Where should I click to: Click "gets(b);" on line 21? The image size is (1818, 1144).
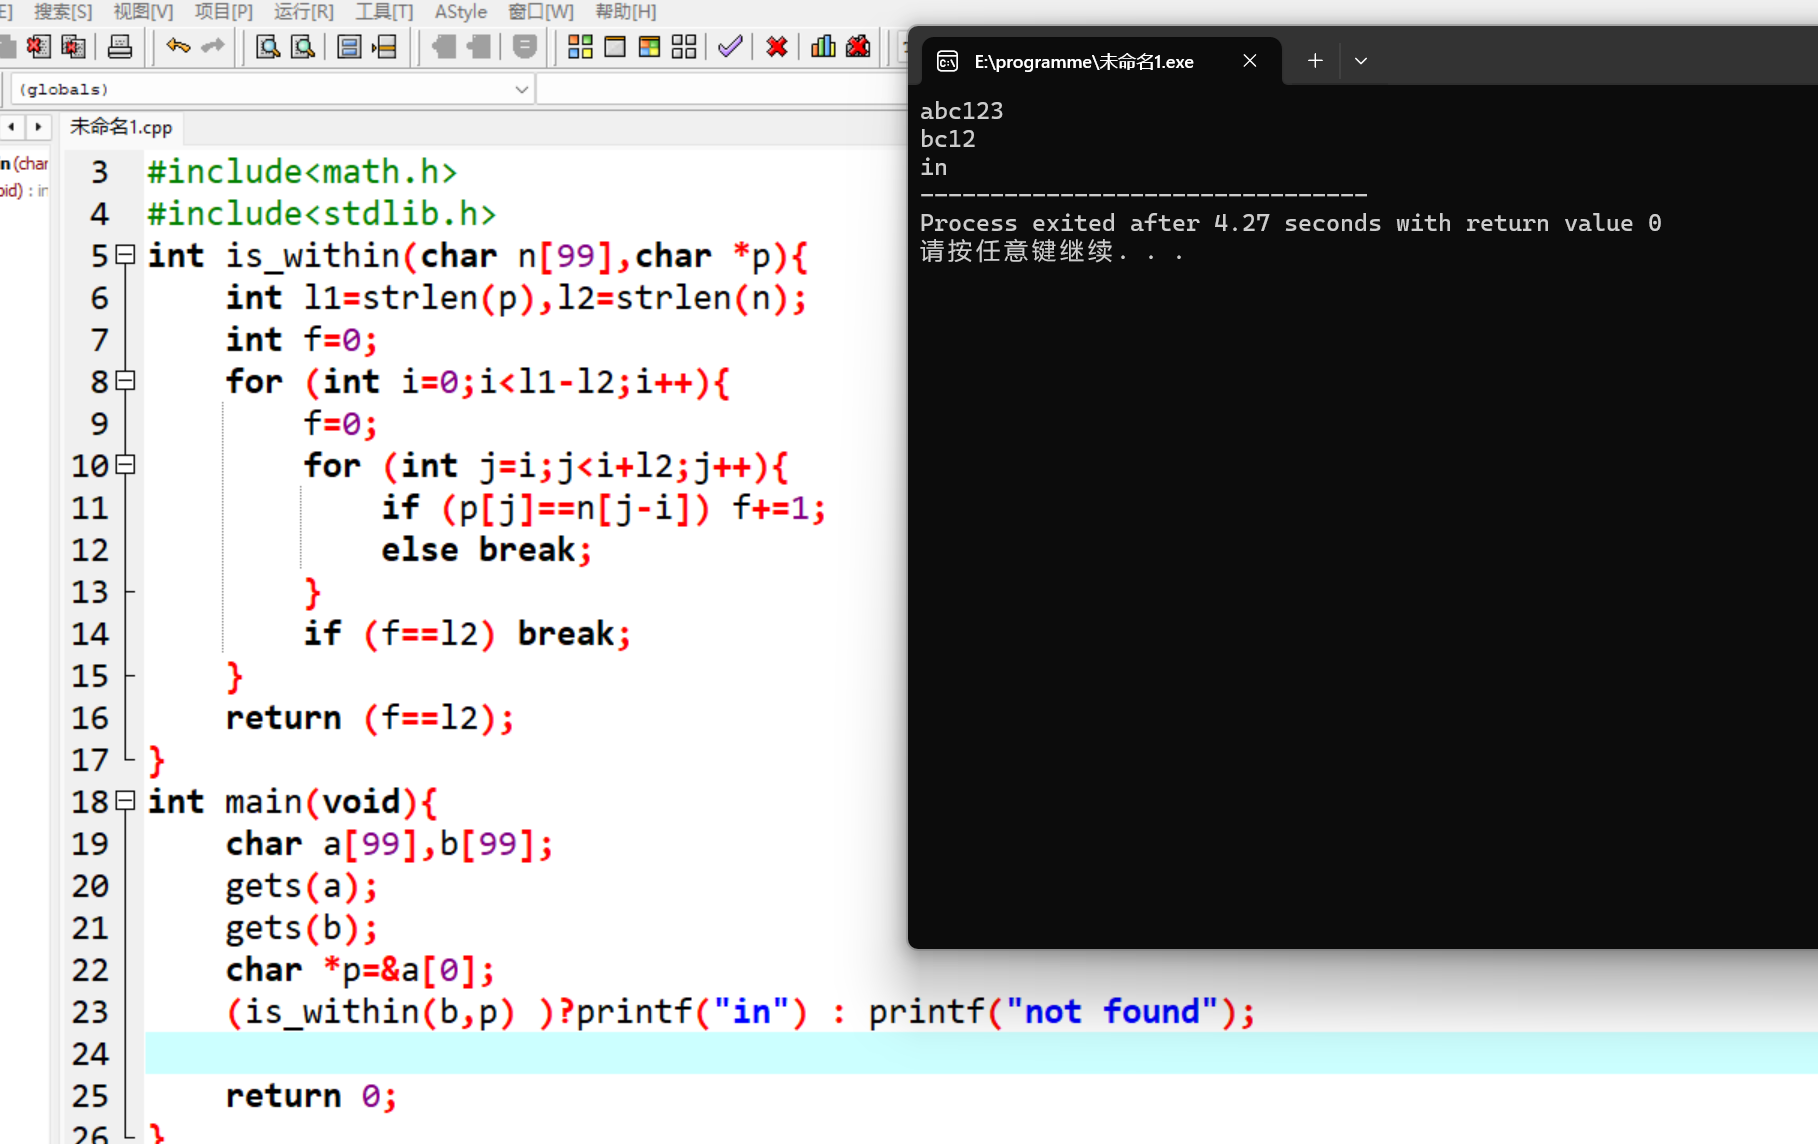(x=302, y=928)
